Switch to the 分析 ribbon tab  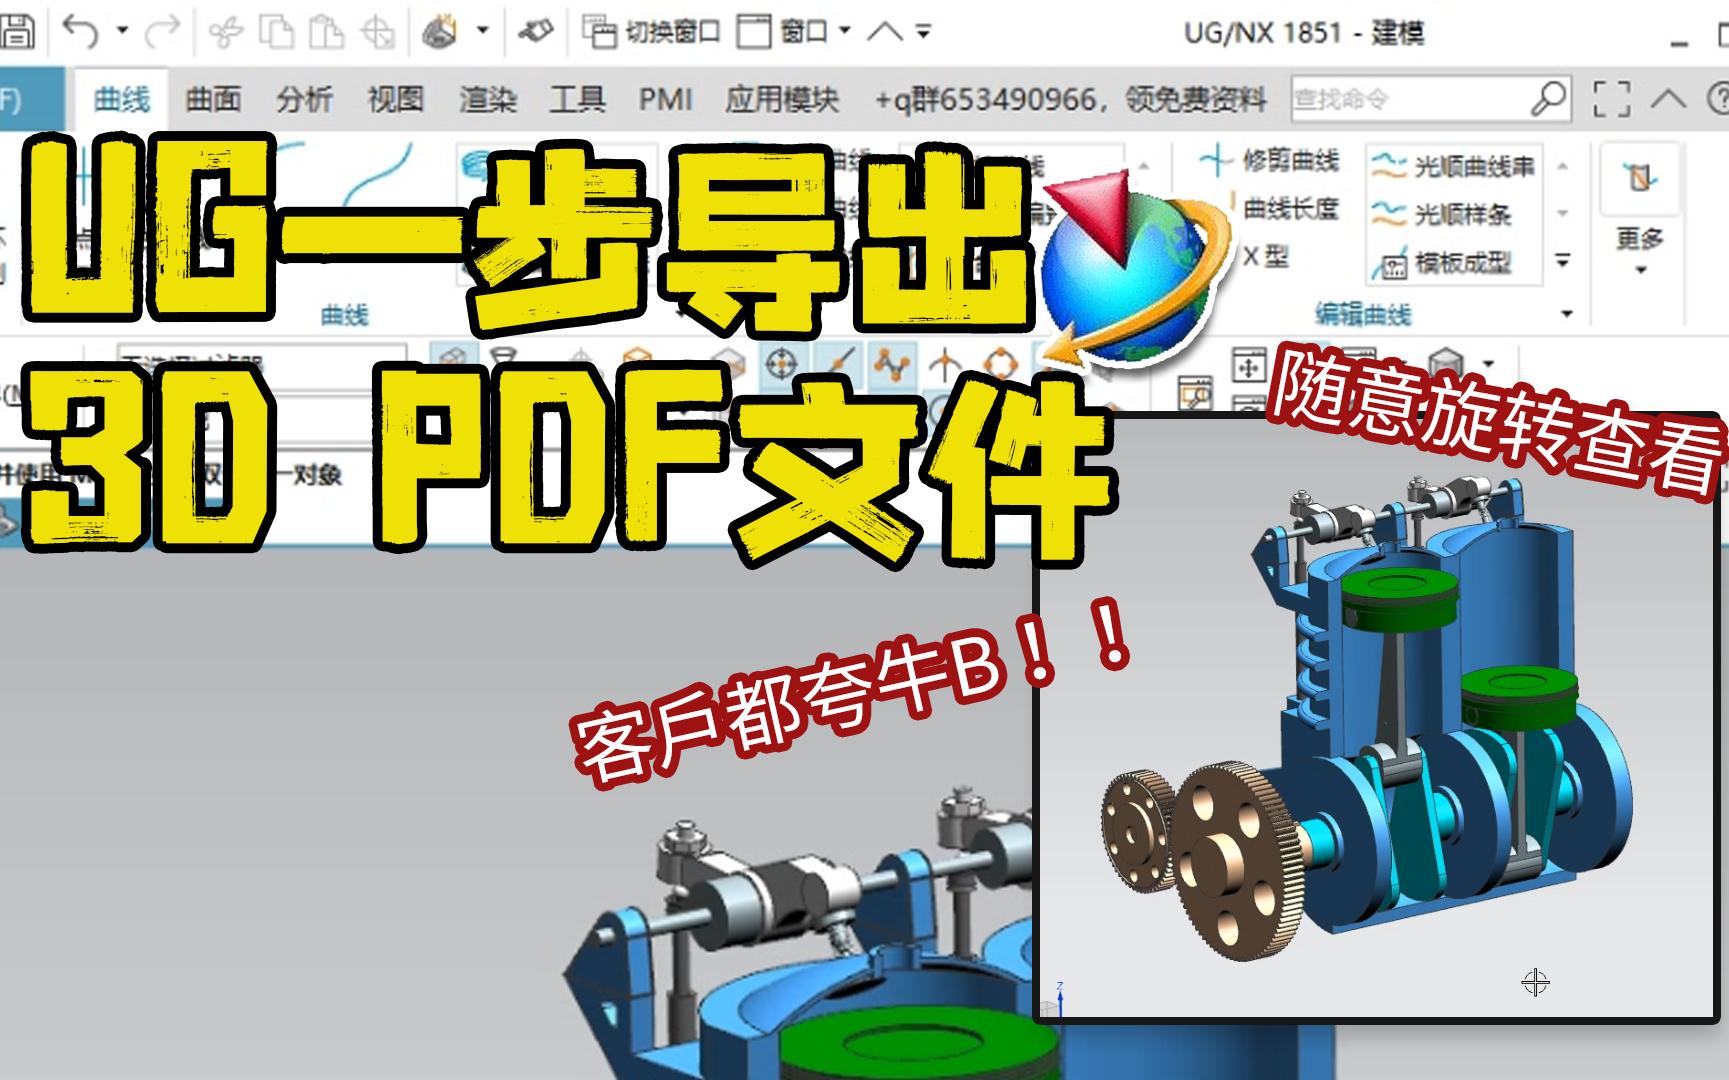(x=304, y=99)
